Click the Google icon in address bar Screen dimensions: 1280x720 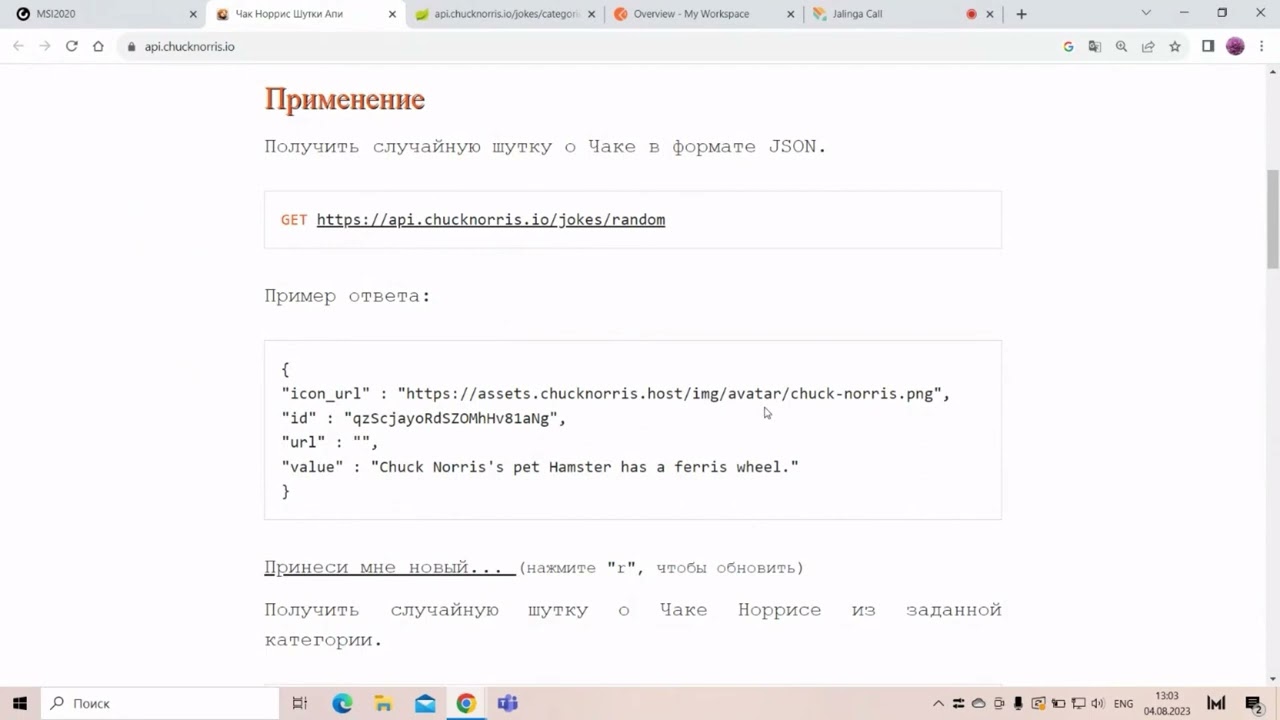tap(1068, 46)
